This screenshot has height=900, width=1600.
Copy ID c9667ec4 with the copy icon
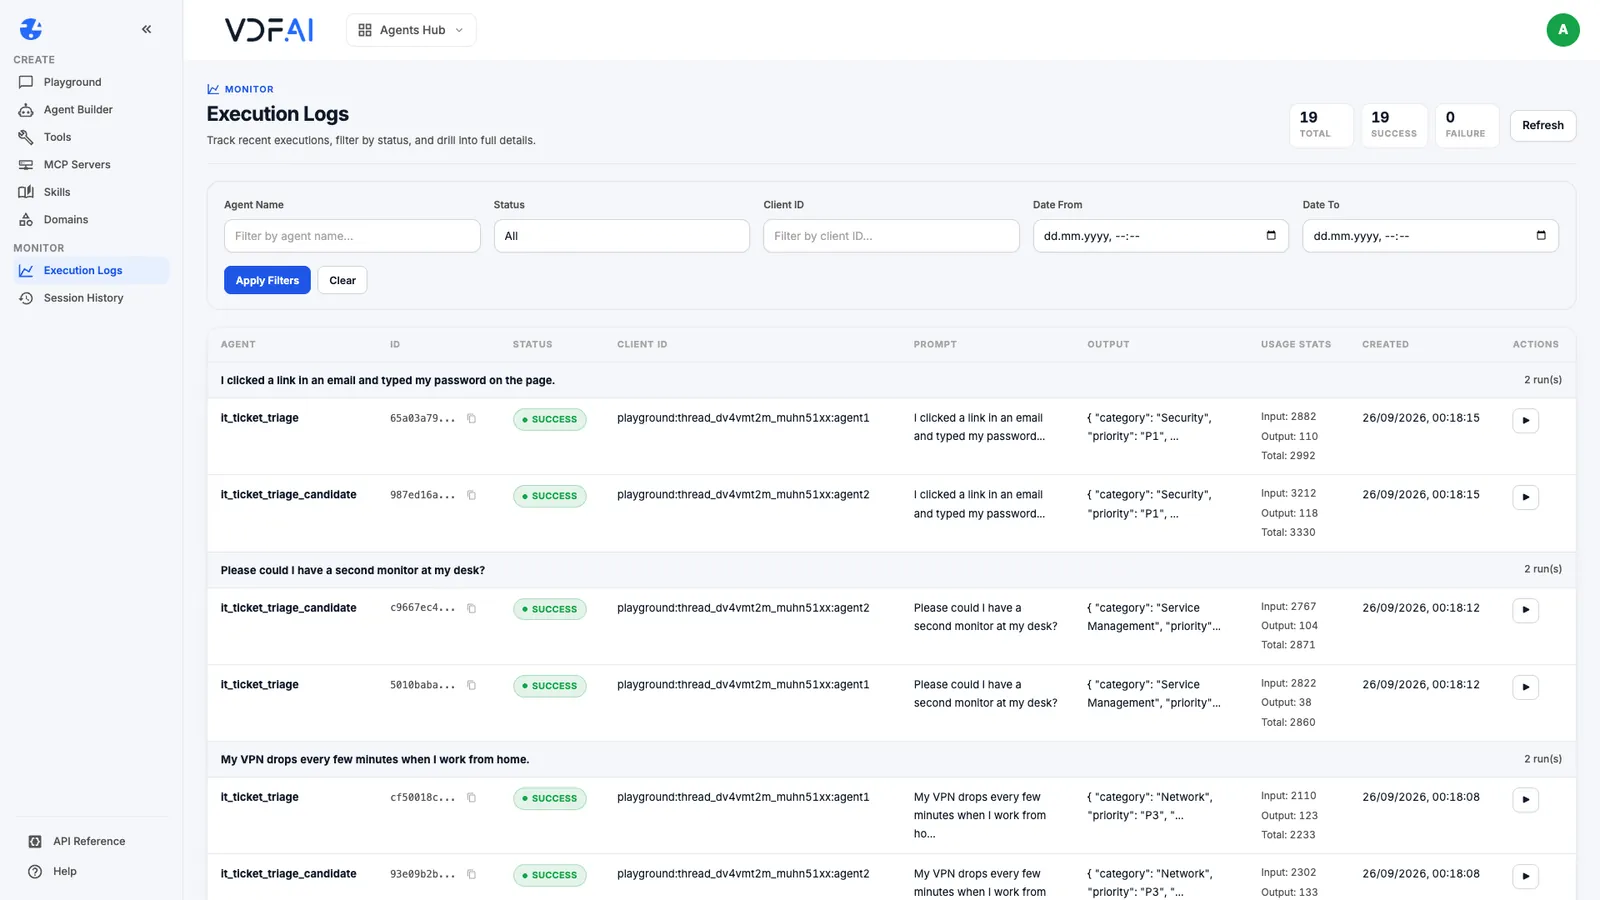[x=472, y=609]
